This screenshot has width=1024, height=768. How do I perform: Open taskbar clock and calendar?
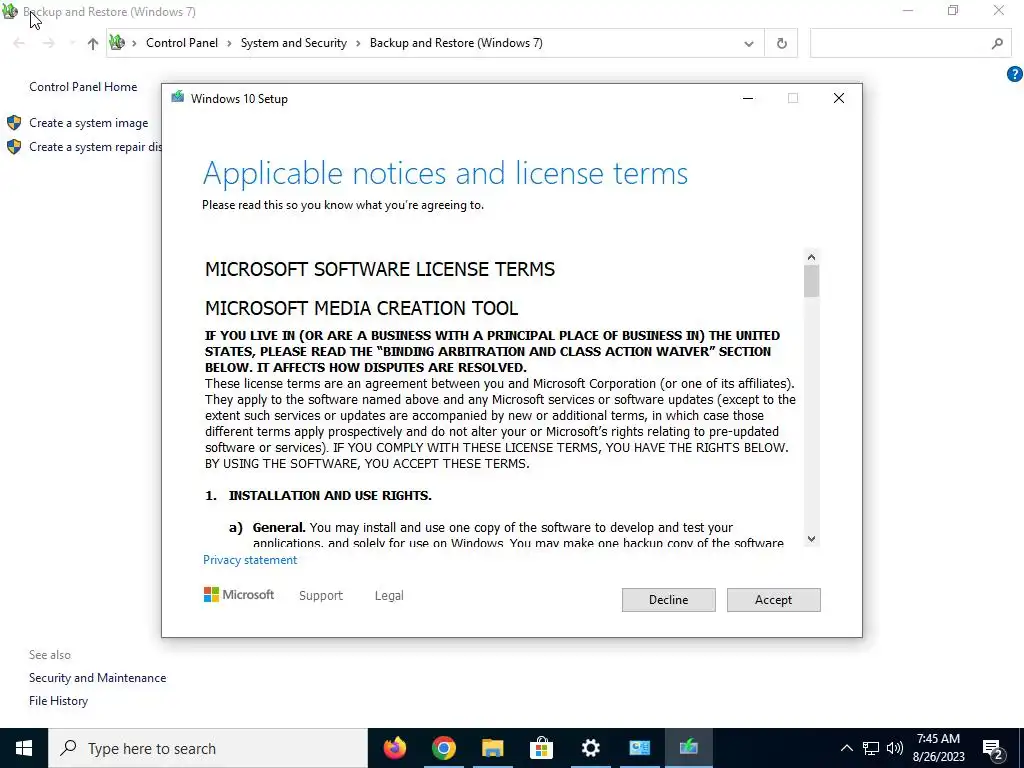click(x=938, y=748)
